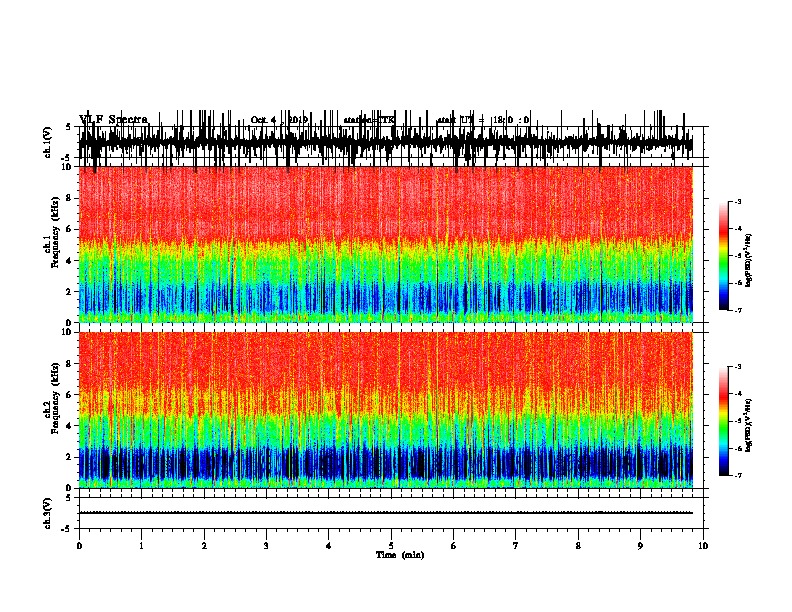Select the "start UT = 18:0:0" header text
Image resolution: width=792 pixels, height=612 pixels.
pyautogui.click(x=483, y=120)
